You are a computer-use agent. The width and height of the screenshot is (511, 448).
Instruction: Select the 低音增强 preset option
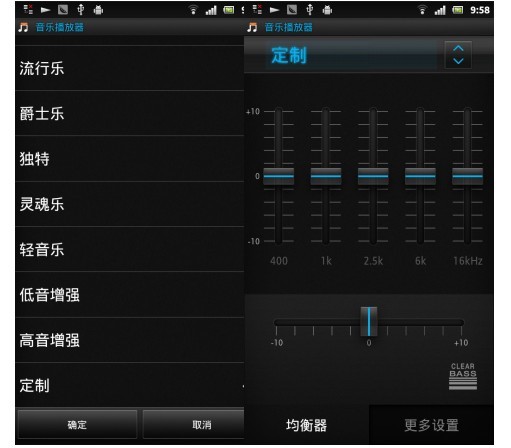pos(130,295)
